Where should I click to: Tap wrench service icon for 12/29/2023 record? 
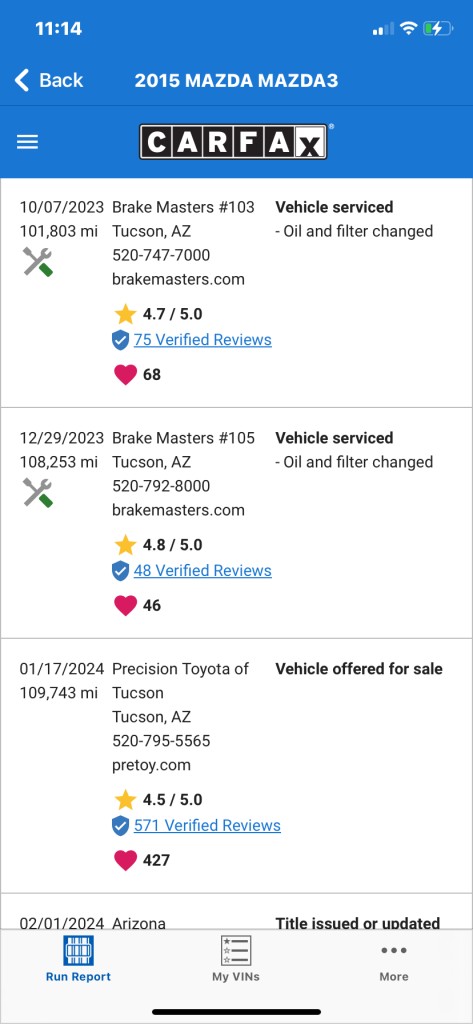point(38,492)
